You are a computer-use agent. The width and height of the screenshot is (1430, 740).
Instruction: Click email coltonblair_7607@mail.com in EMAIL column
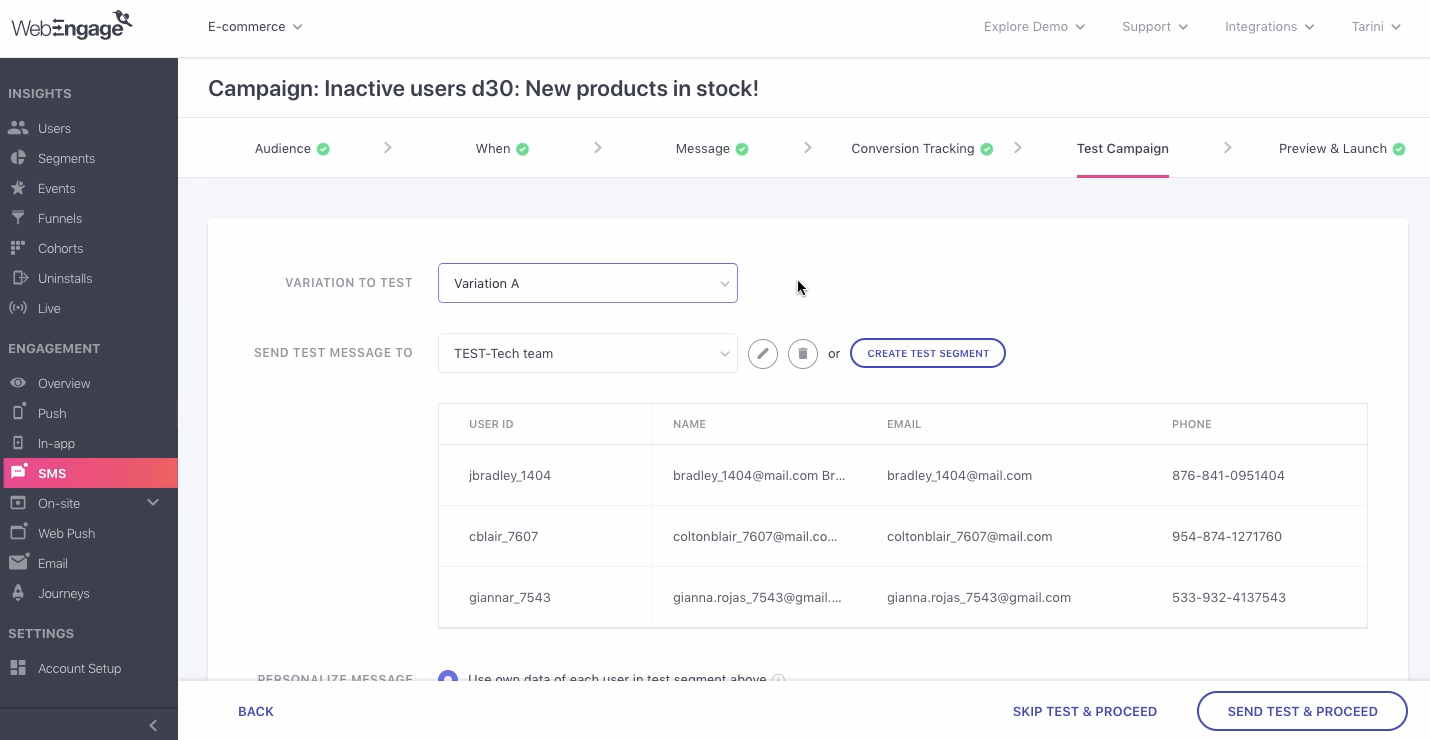(x=969, y=536)
